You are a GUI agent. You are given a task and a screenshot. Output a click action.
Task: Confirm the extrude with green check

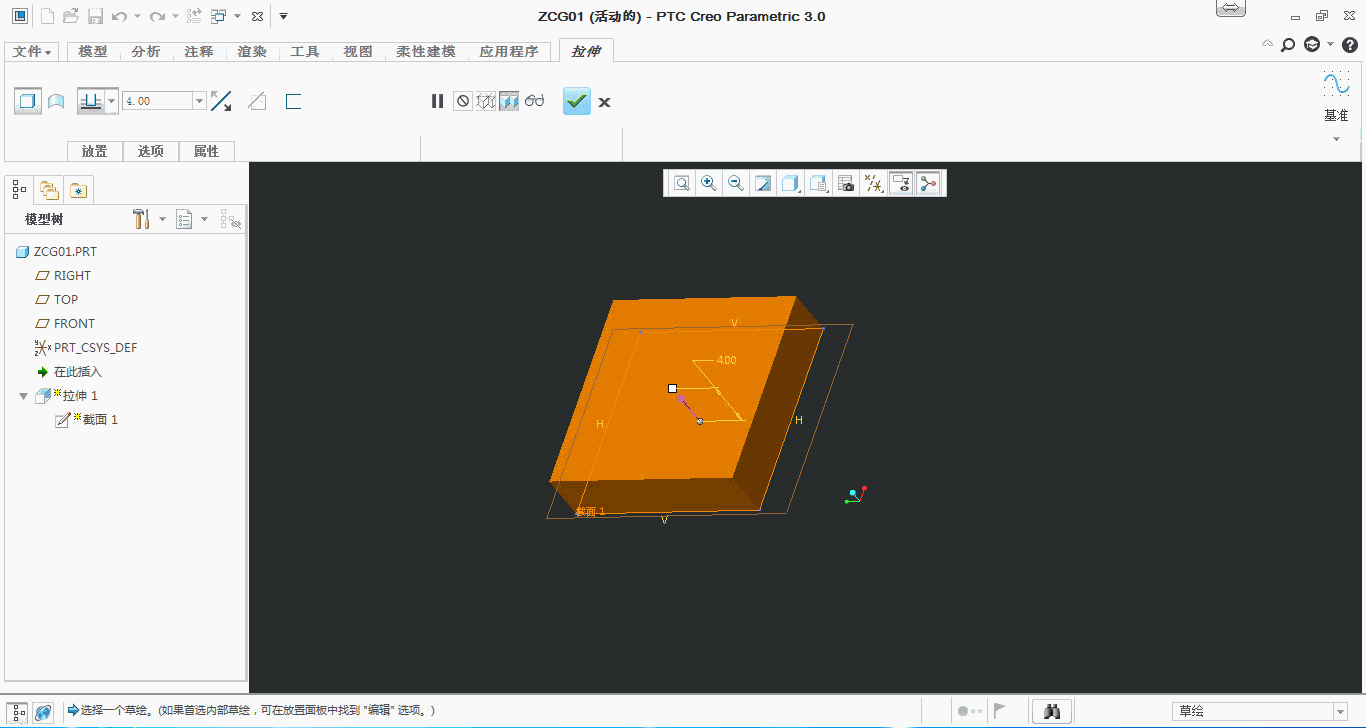tap(577, 101)
